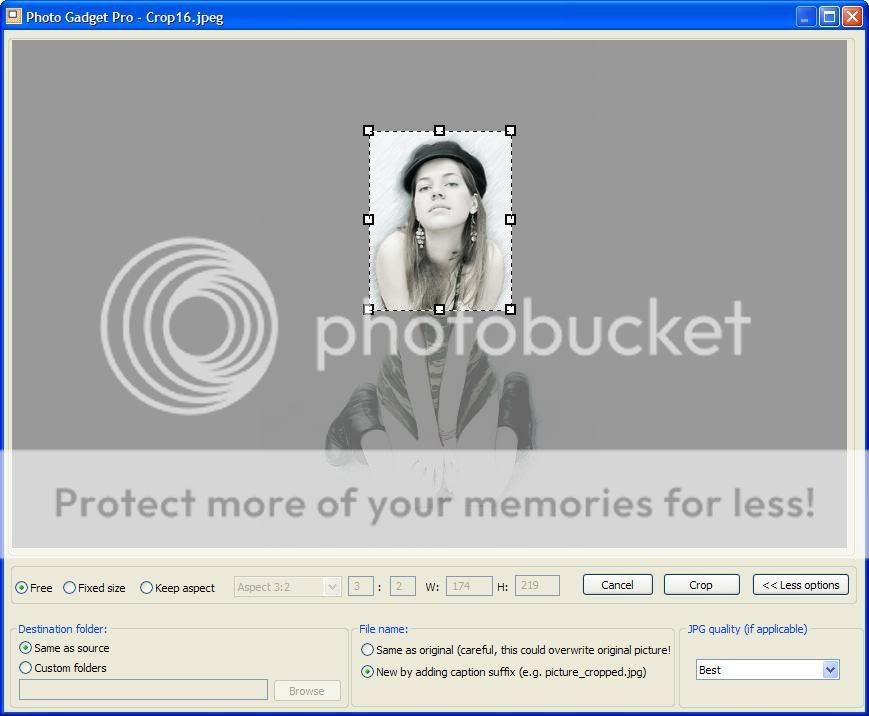Screen dimensions: 869x716
Task: Click the Photo Gadget Pro title bar icon
Action: 14,16
